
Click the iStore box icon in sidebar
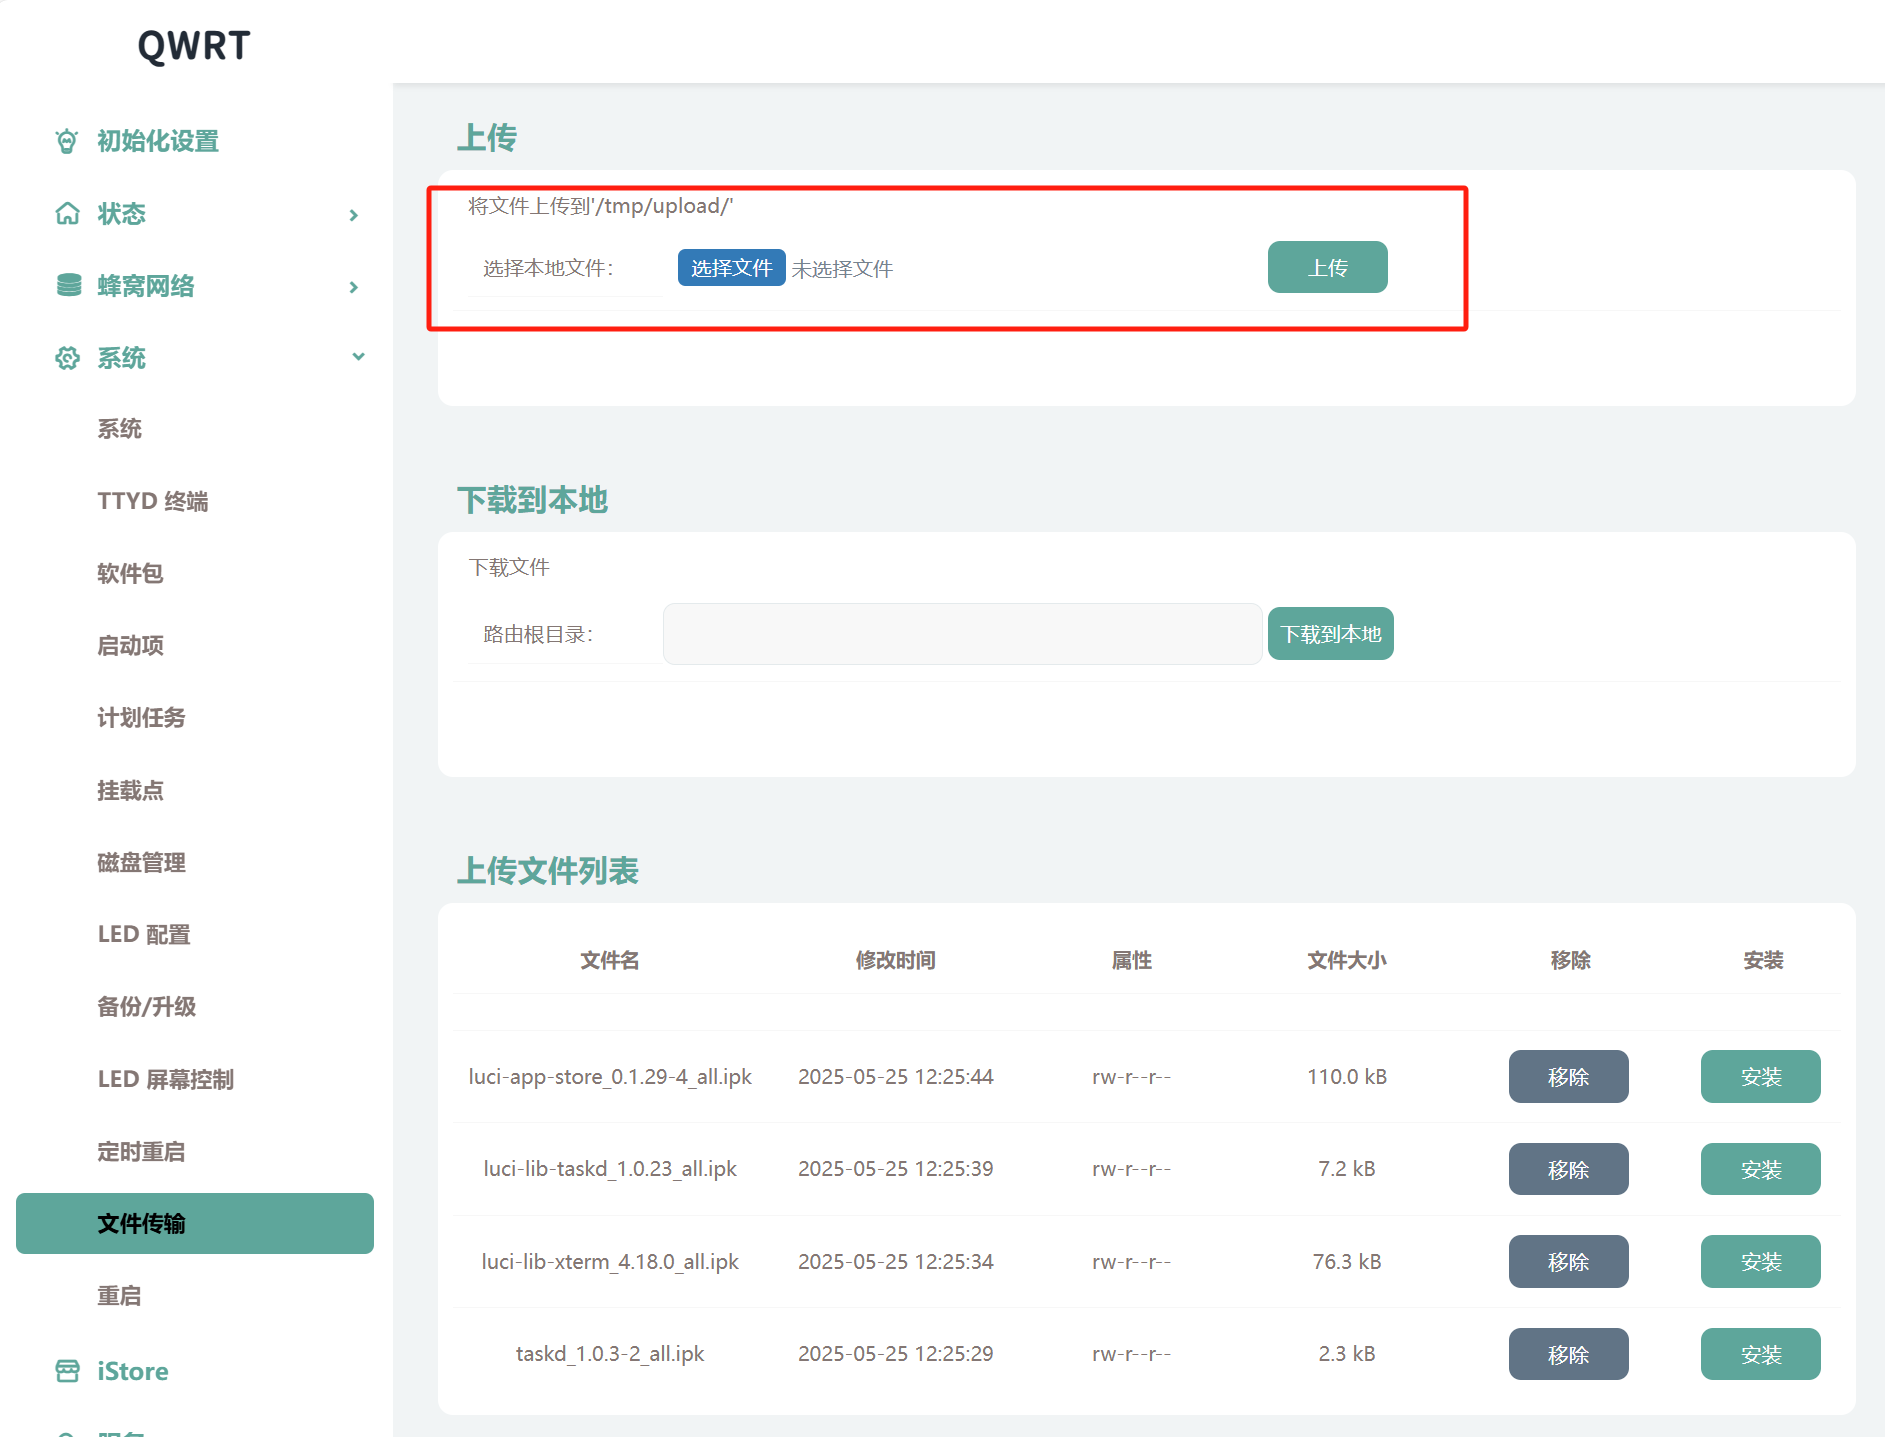(67, 1371)
